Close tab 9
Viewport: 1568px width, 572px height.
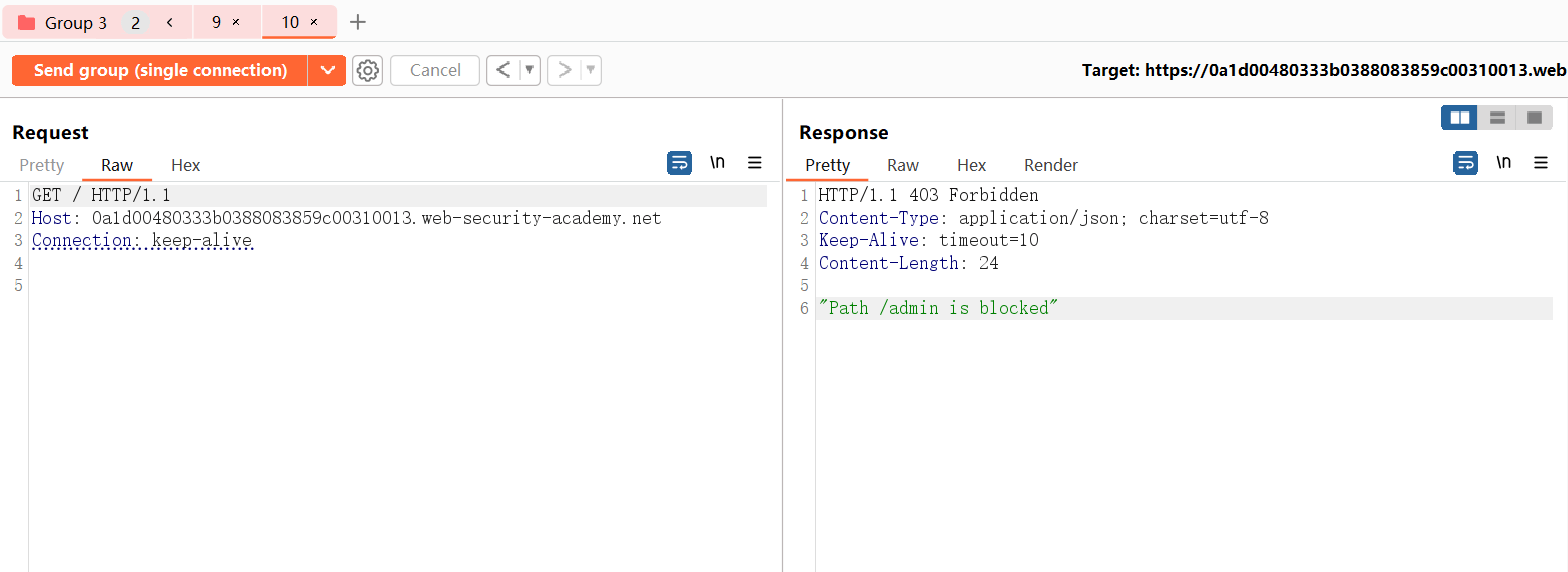pos(236,22)
